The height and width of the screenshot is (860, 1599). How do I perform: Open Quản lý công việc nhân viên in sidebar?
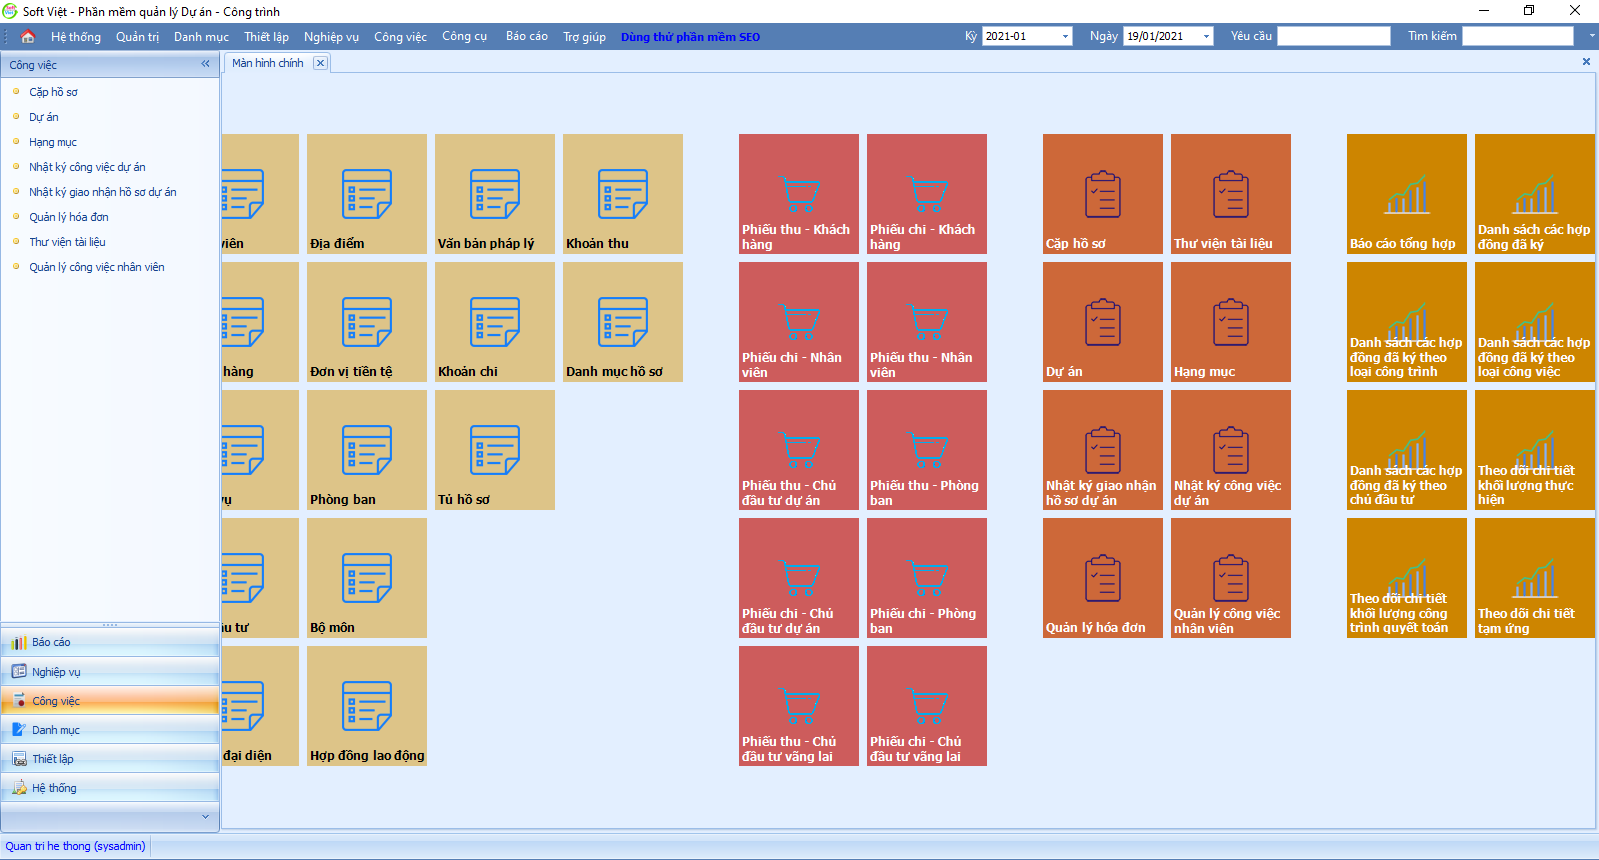point(97,267)
